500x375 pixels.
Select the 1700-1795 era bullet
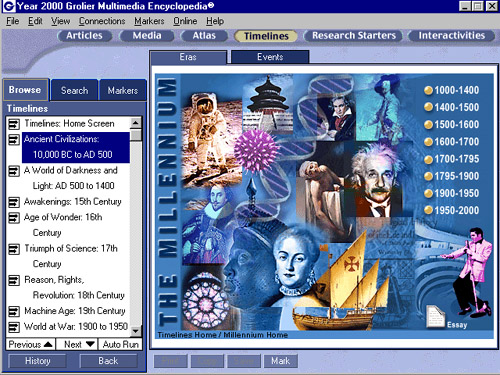(428, 159)
